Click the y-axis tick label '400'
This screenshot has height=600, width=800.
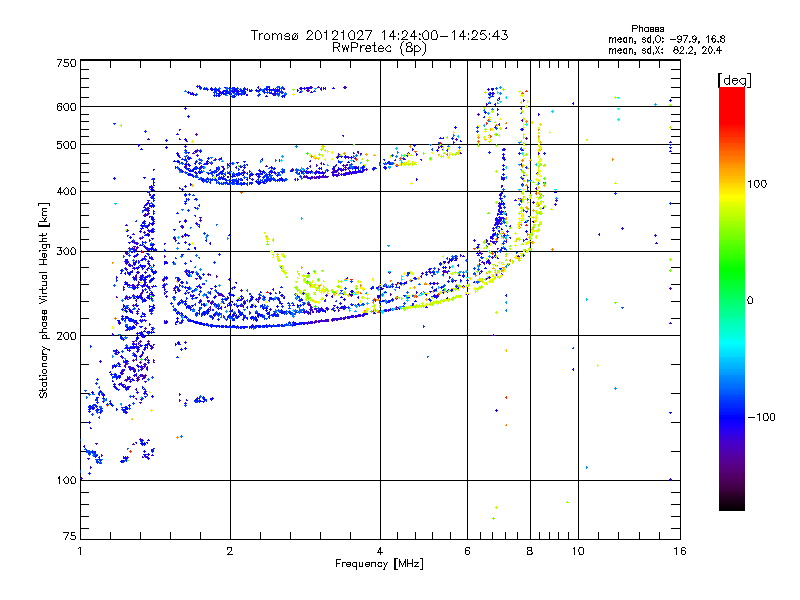(66, 192)
